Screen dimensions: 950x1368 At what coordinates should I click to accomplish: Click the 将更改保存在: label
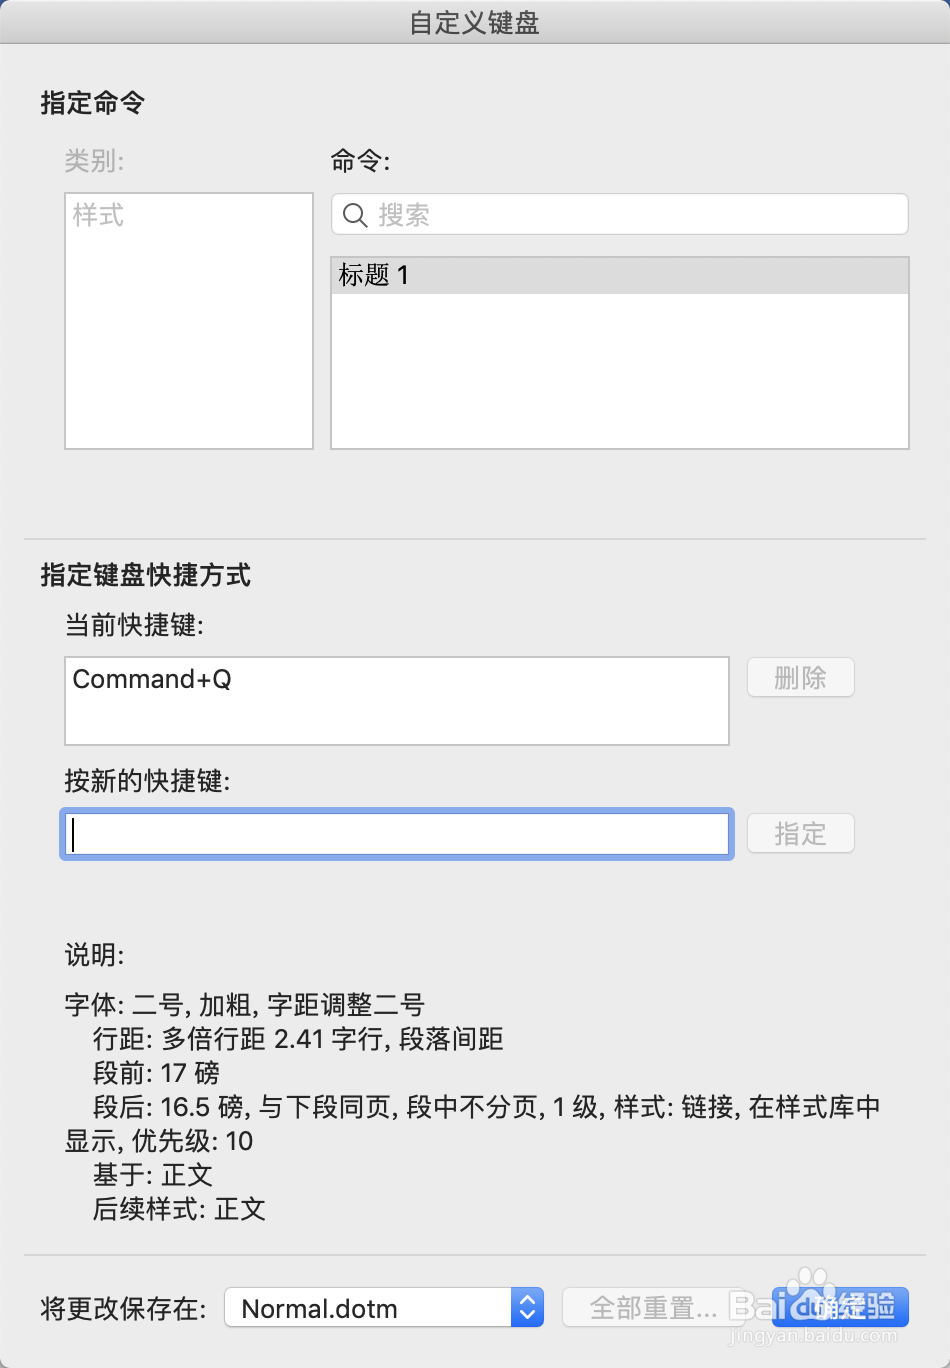(124, 1309)
